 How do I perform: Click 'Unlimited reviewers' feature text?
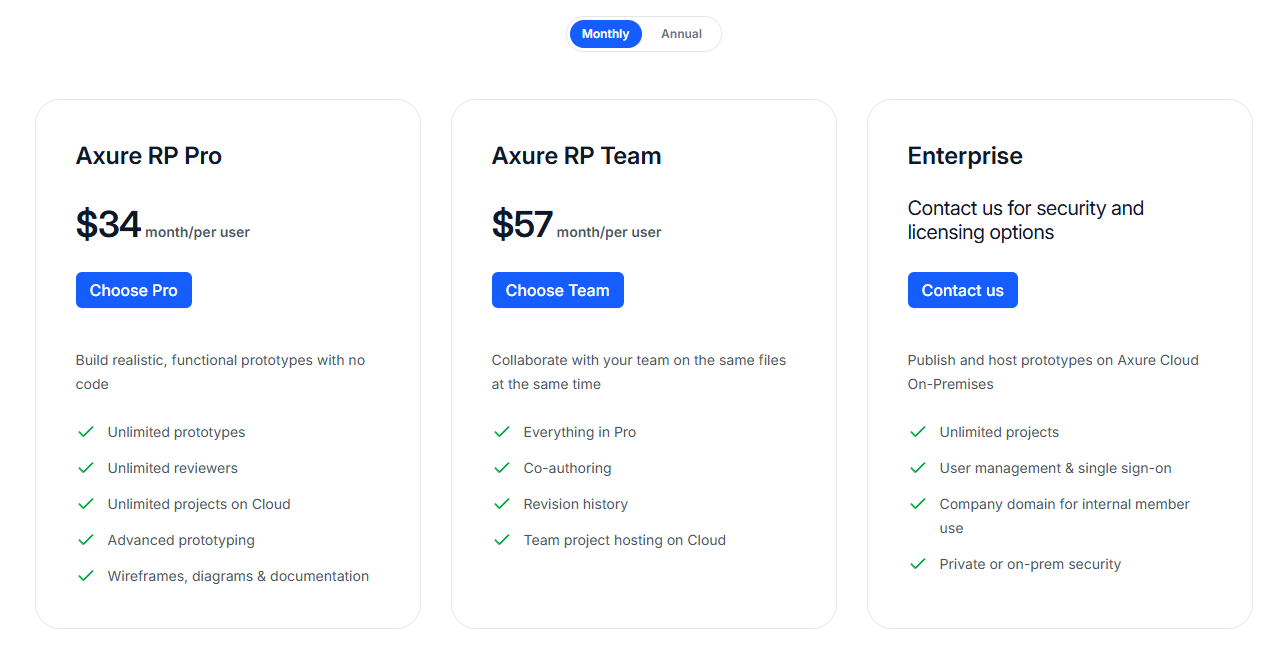pyautogui.click(x=173, y=468)
